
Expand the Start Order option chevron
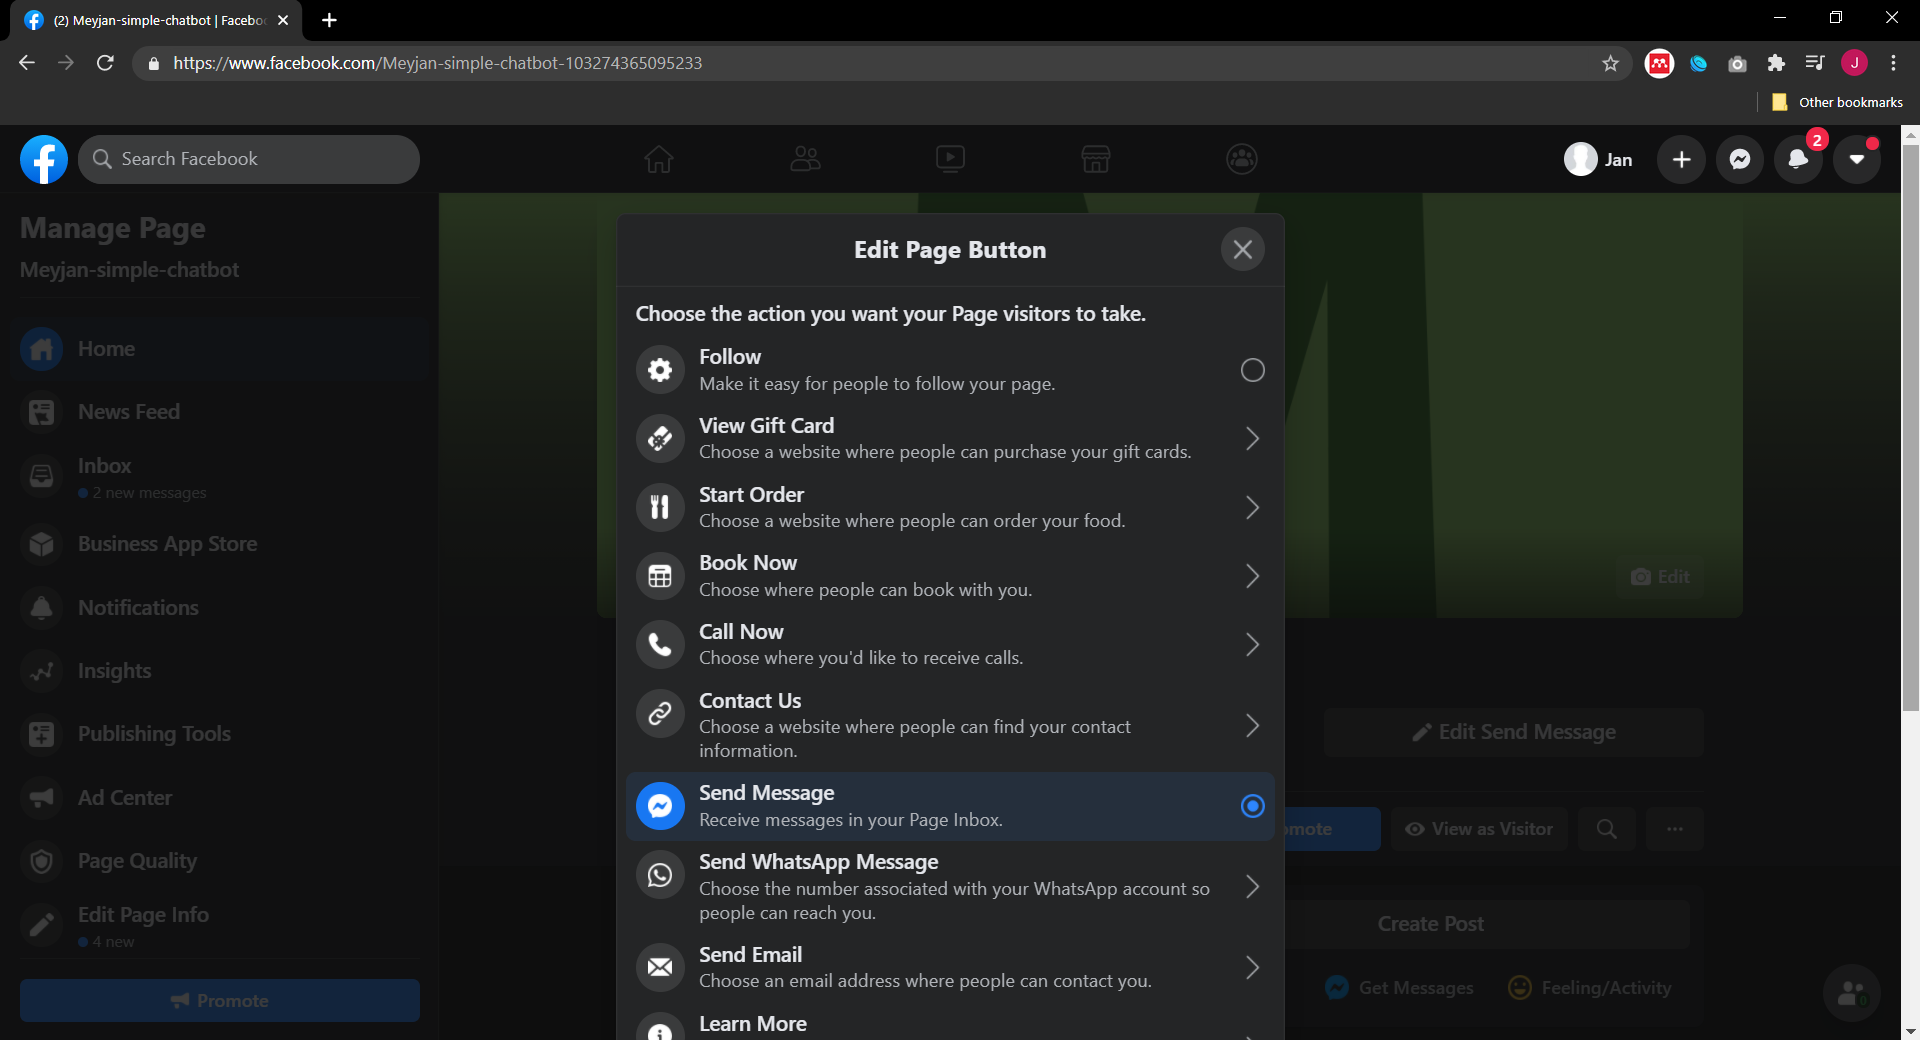pyautogui.click(x=1253, y=507)
